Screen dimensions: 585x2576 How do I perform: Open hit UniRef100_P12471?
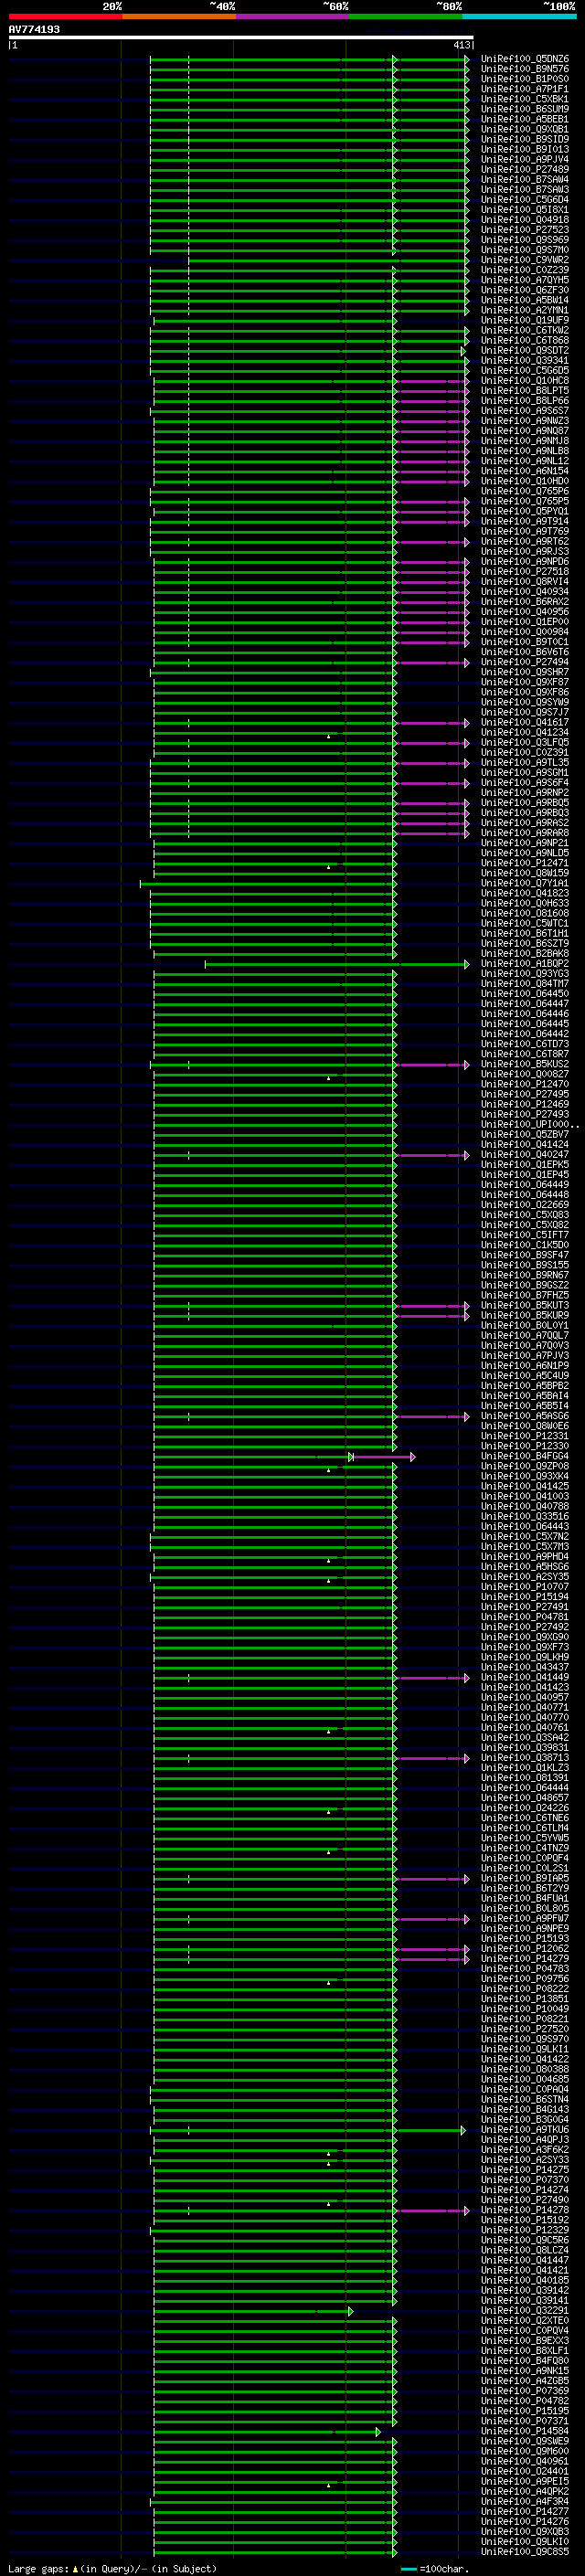524,863
